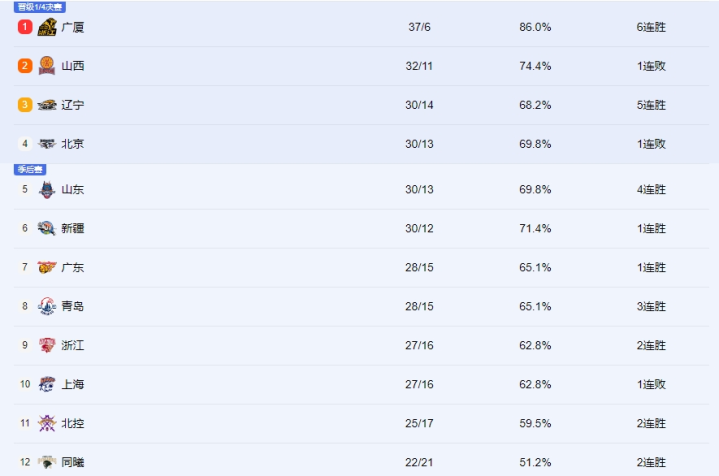Select the 季后赛 section tag
Screen dimensions: 719x476
[x=30, y=169]
